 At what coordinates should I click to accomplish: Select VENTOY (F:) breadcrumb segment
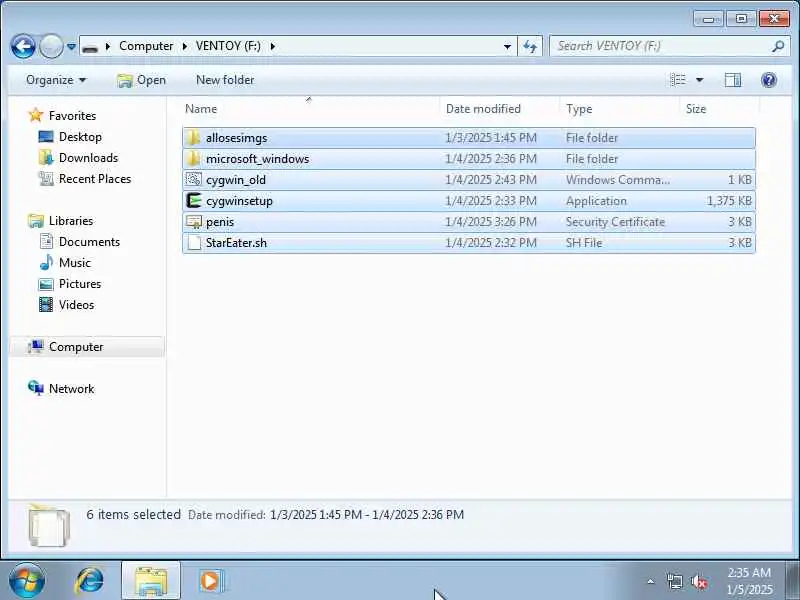click(x=228, y=46)
